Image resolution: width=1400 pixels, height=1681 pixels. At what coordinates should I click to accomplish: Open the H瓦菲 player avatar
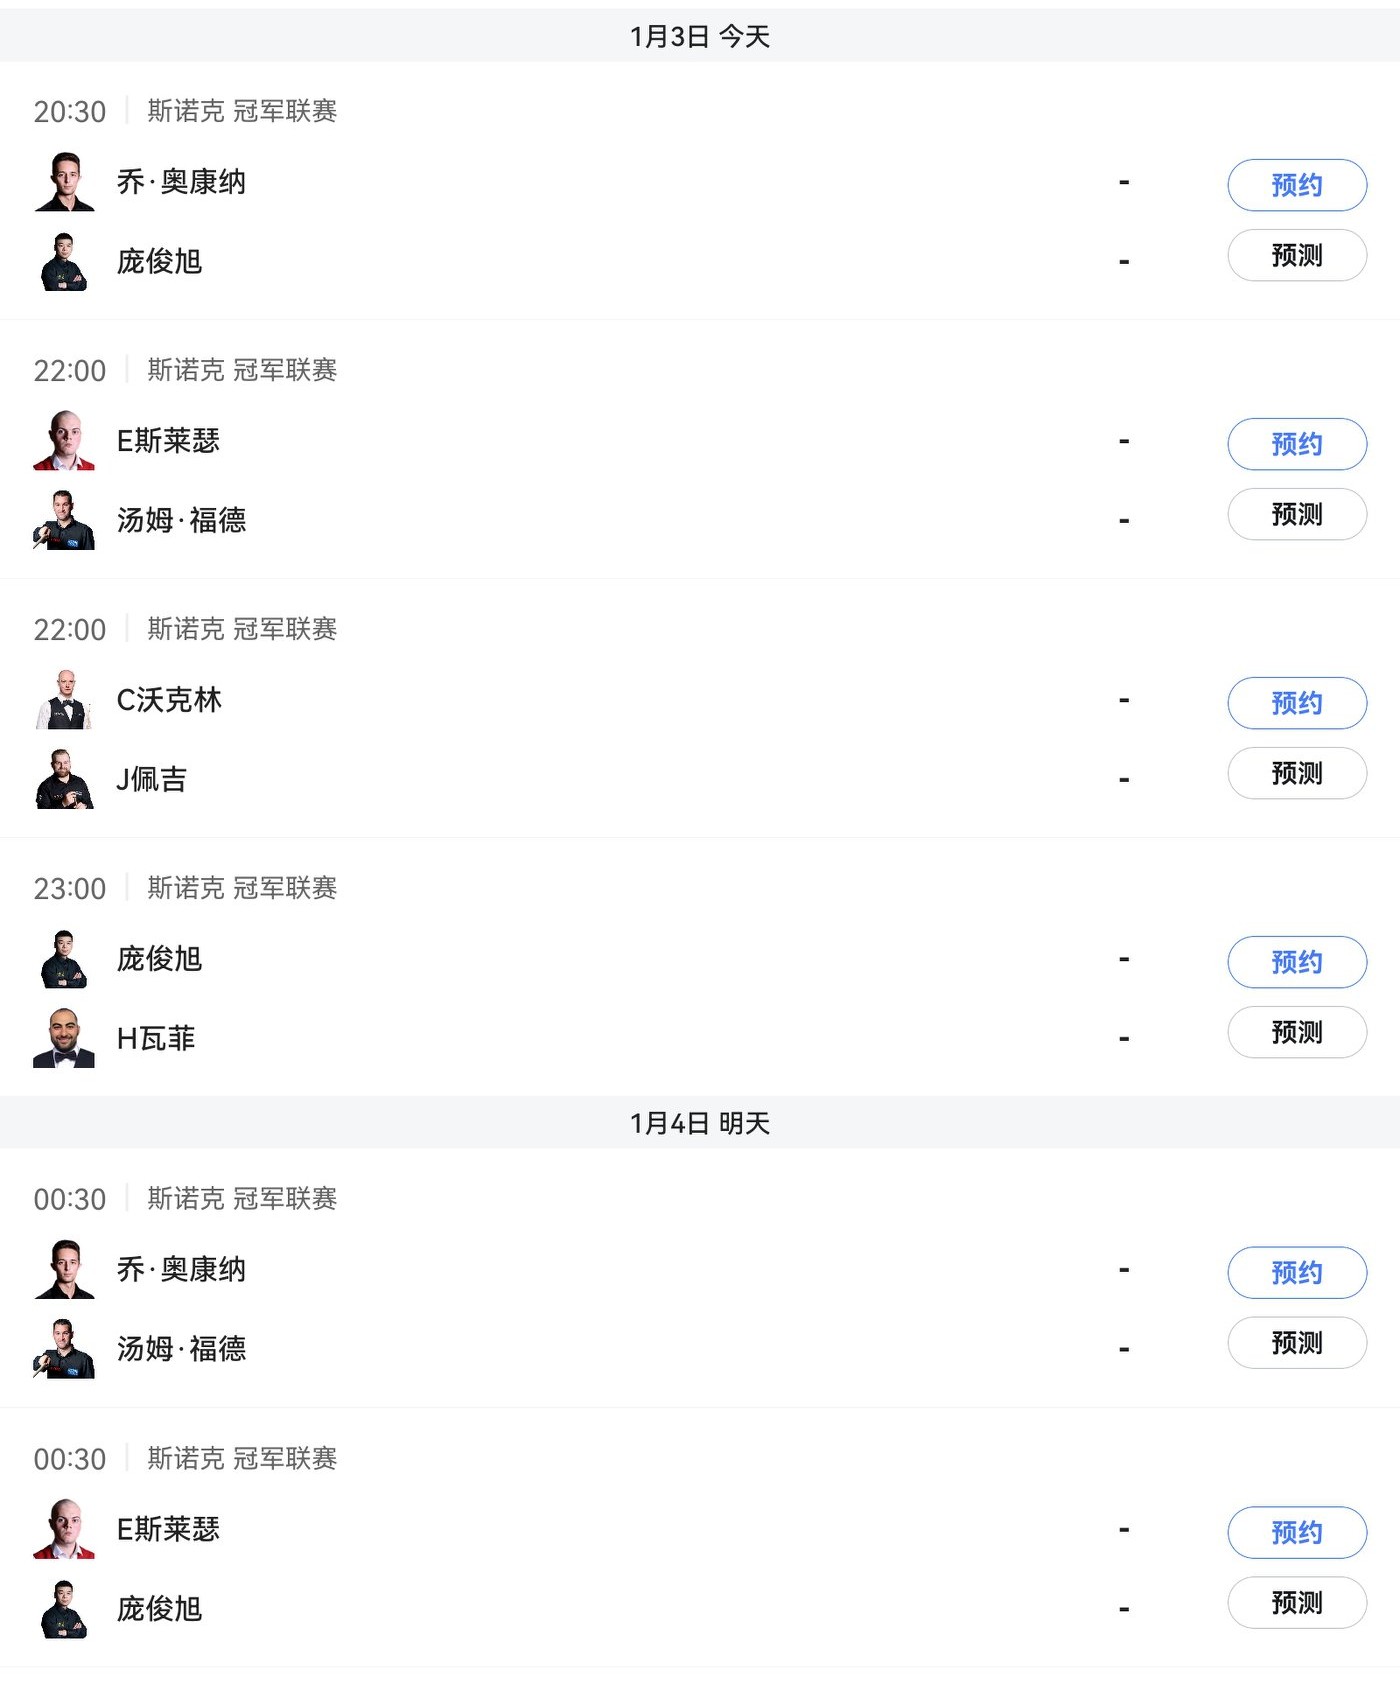click(x=65, y=1038)
